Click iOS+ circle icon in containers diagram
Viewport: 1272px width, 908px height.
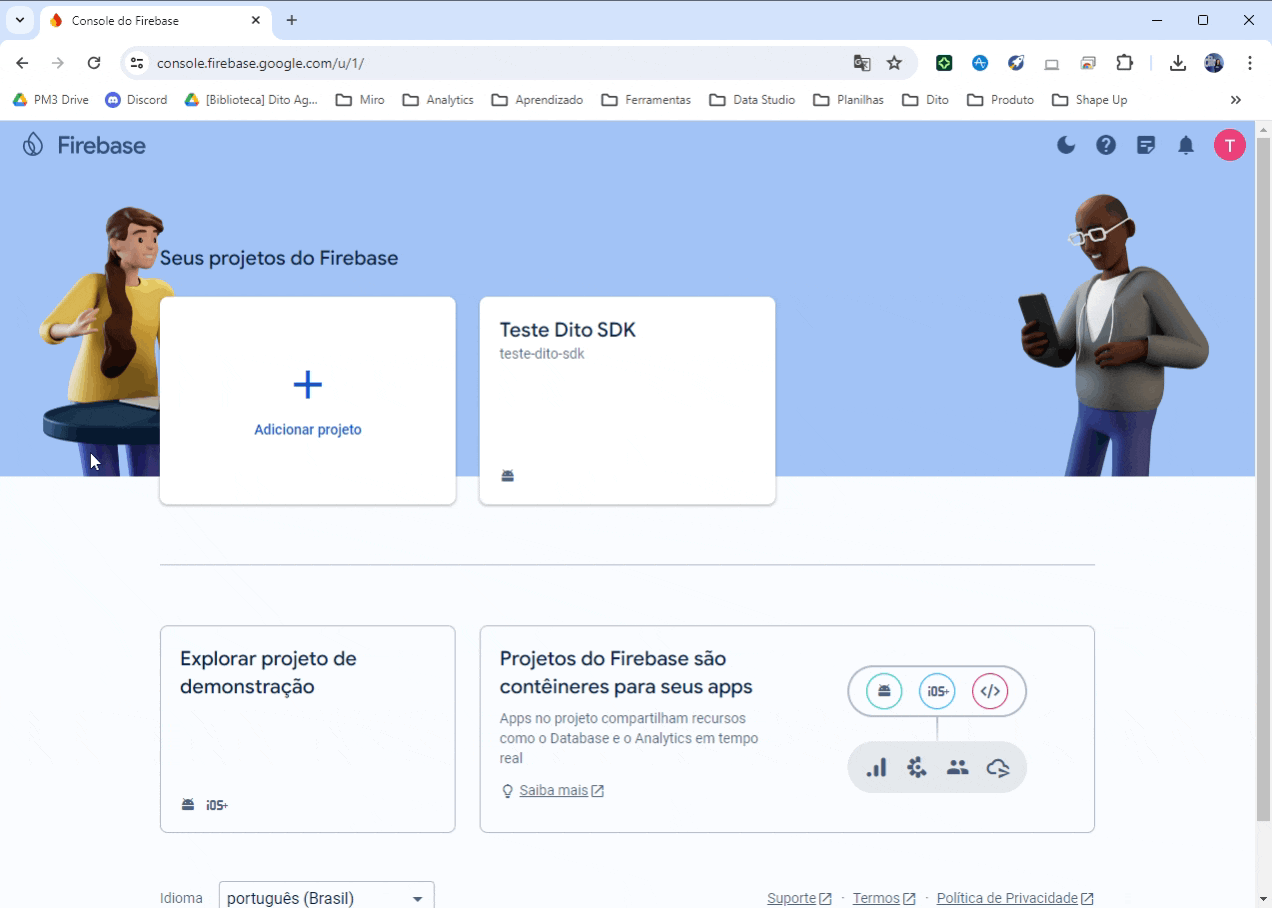point(937,691)
